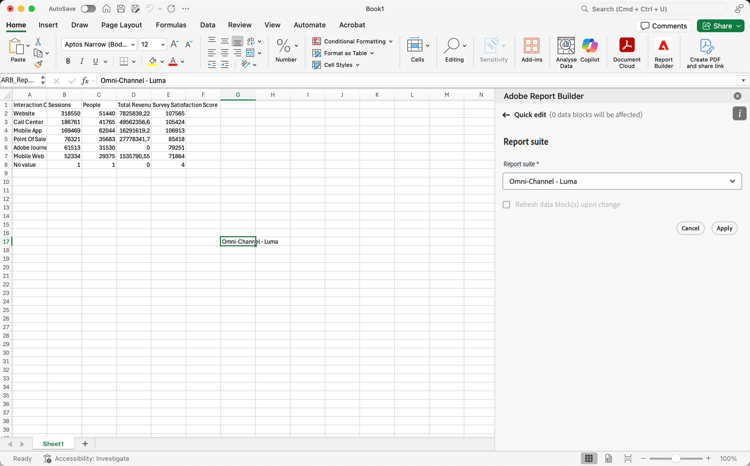Toggle bold formatting
Image resolution: width=750 pixels, height=466 pixels.
point(68,61)
